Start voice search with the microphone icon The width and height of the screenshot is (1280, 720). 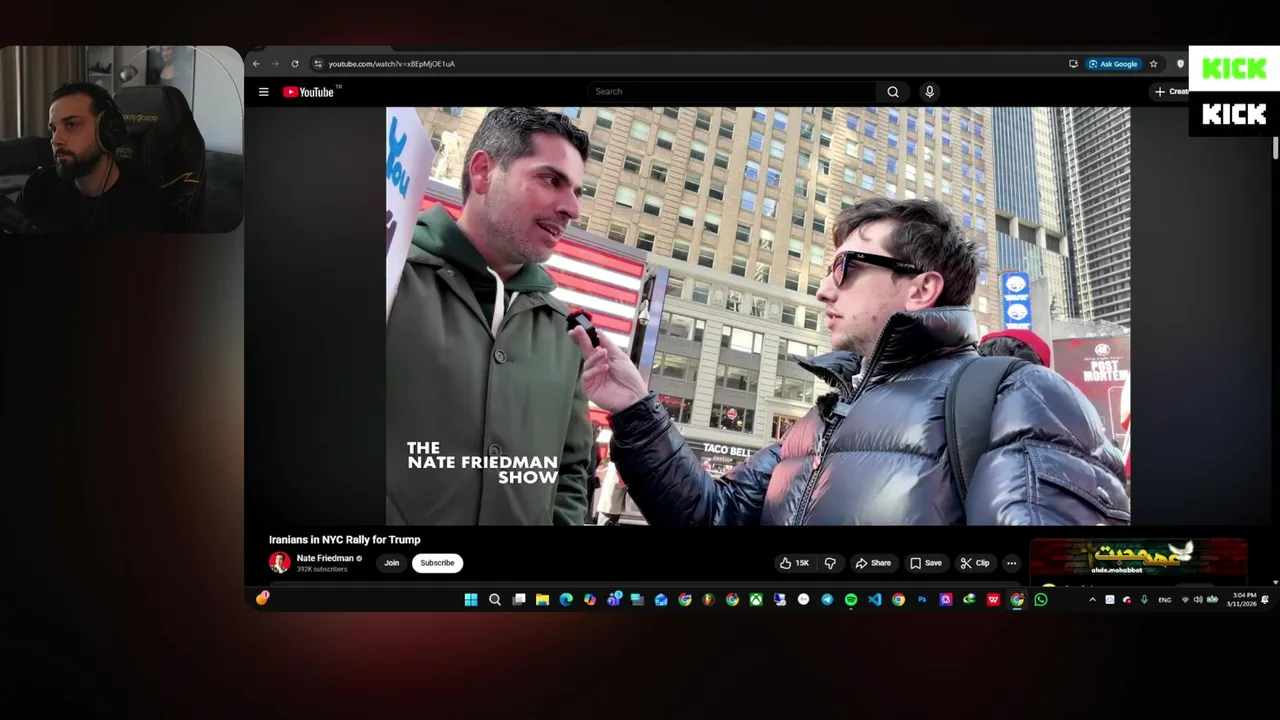point(929,92)
